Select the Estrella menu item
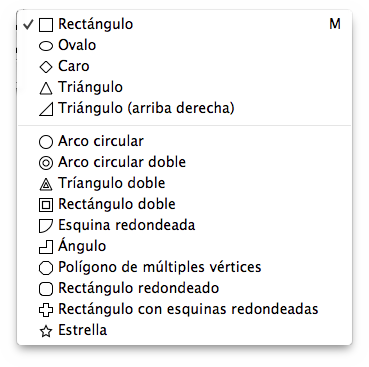Screen dimensions: 369x367 (x=184, y=330)
